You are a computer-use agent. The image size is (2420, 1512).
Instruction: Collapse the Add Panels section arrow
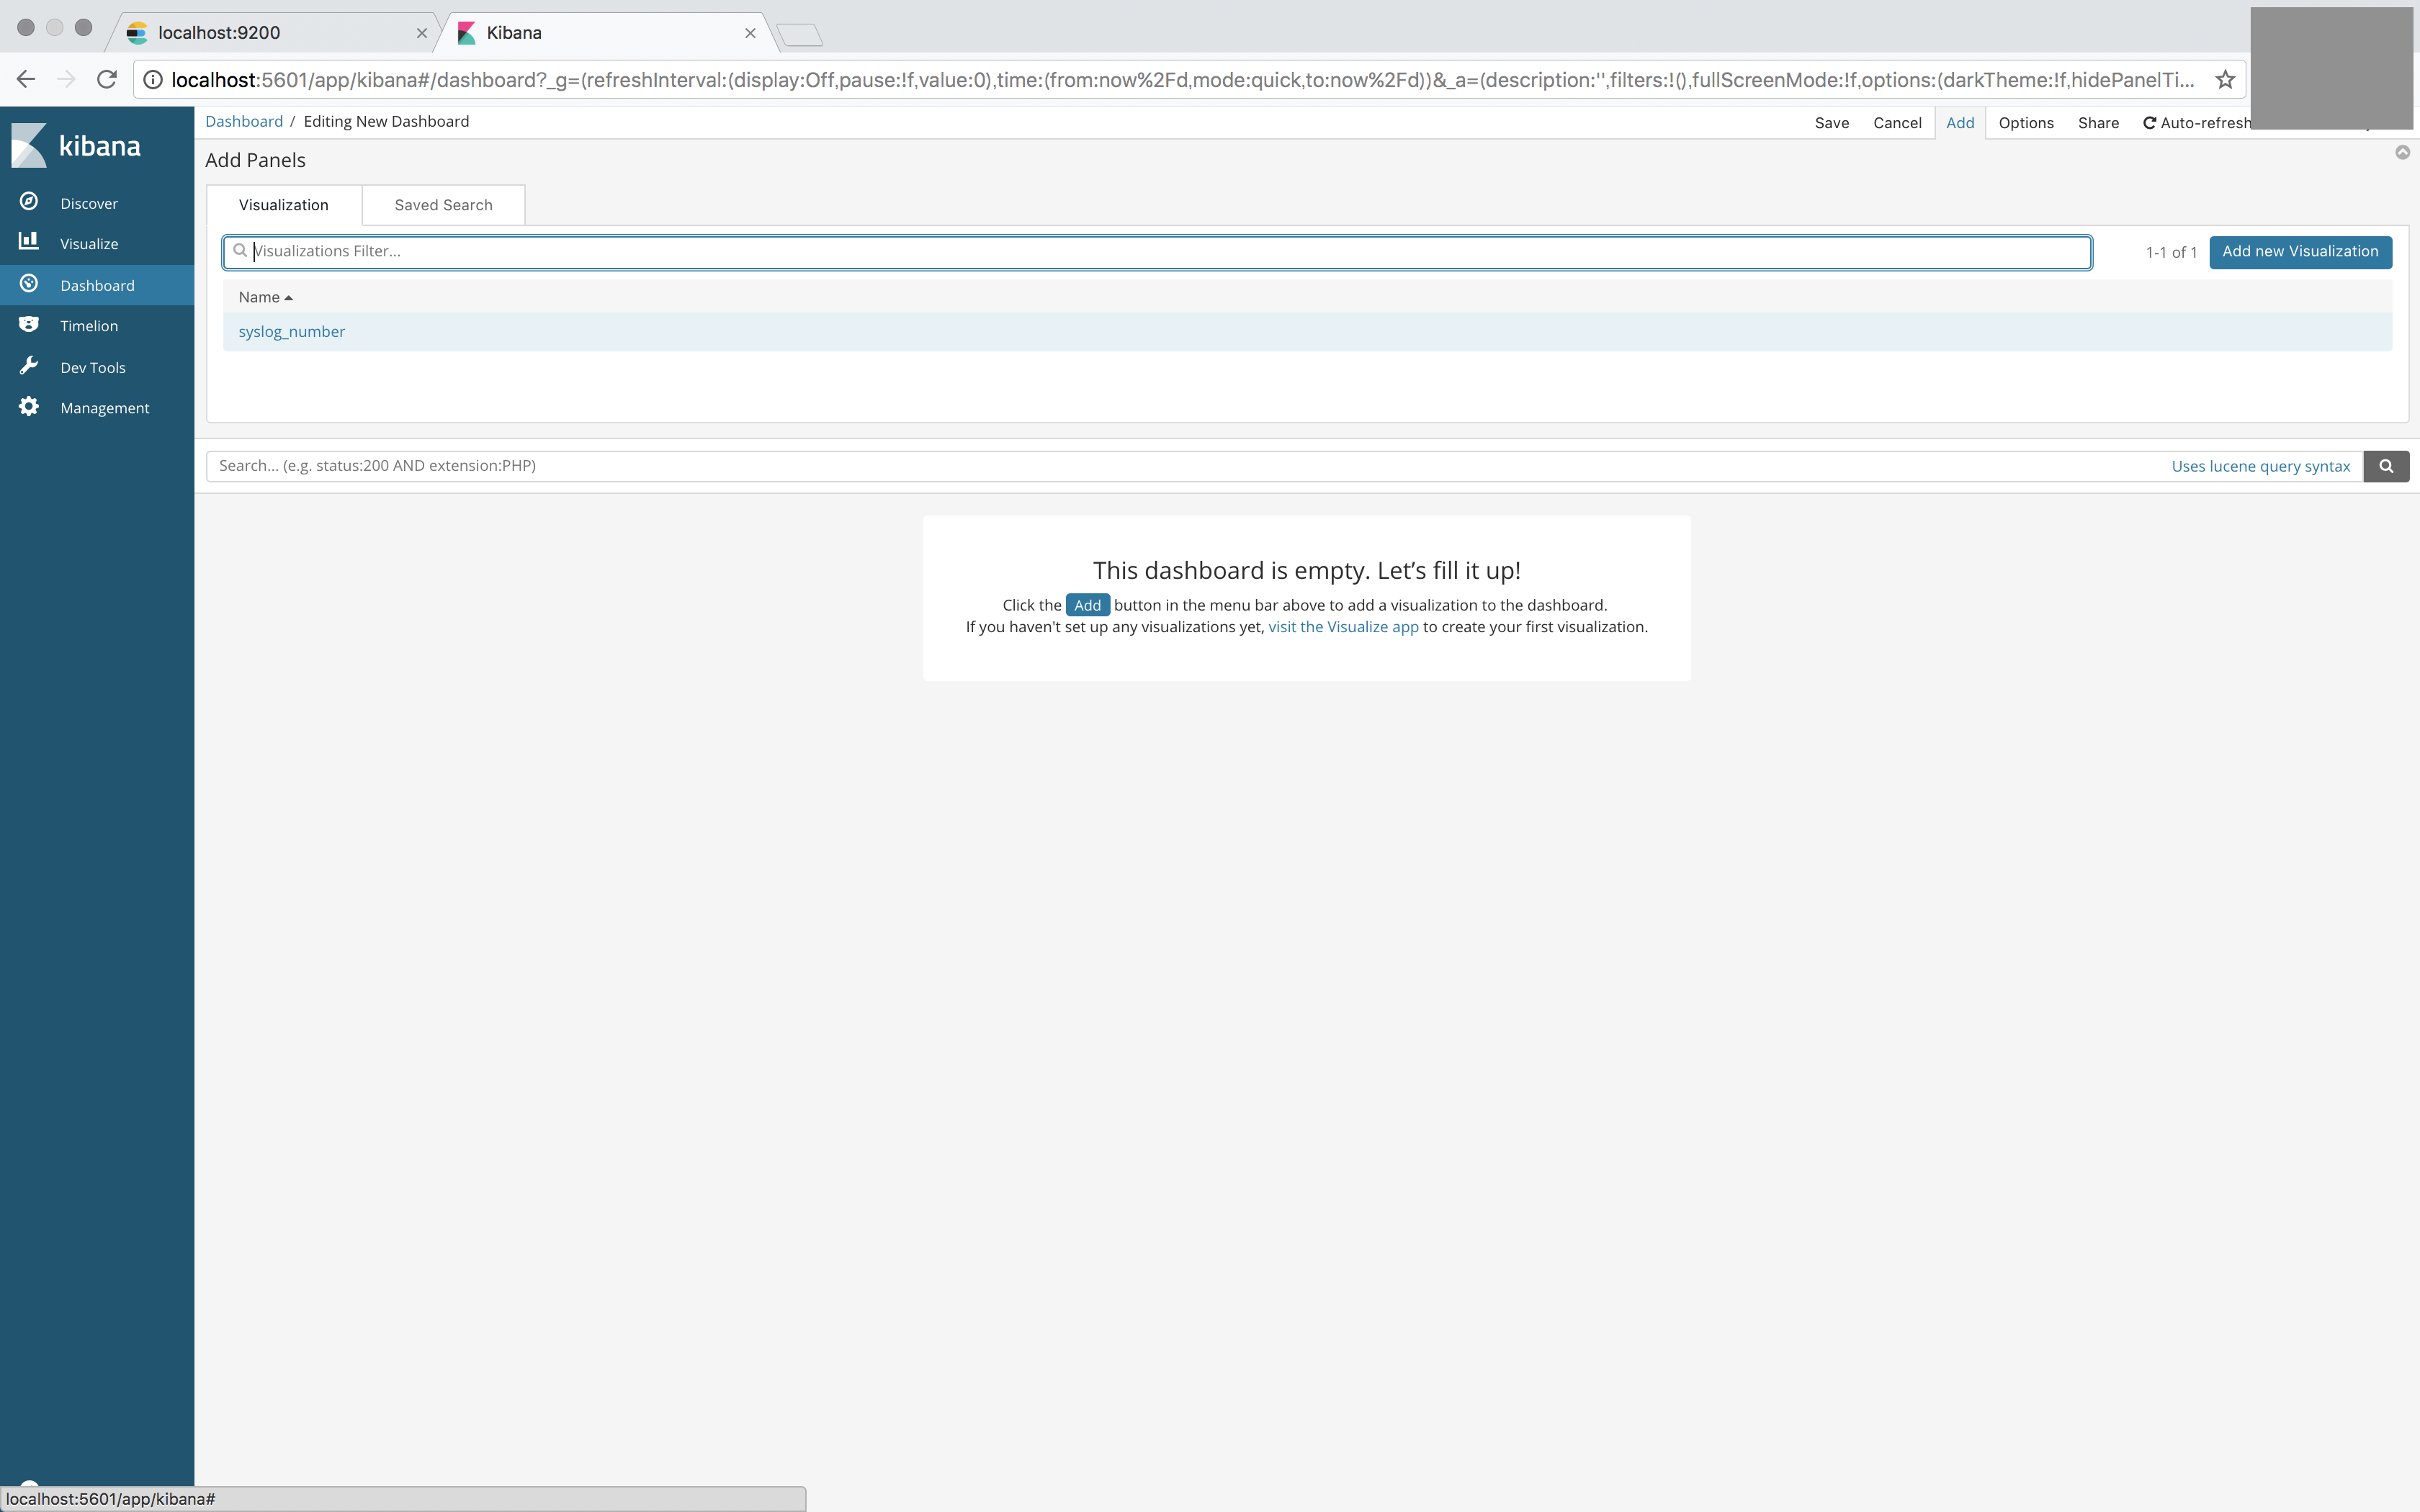tap(2402, 153)
